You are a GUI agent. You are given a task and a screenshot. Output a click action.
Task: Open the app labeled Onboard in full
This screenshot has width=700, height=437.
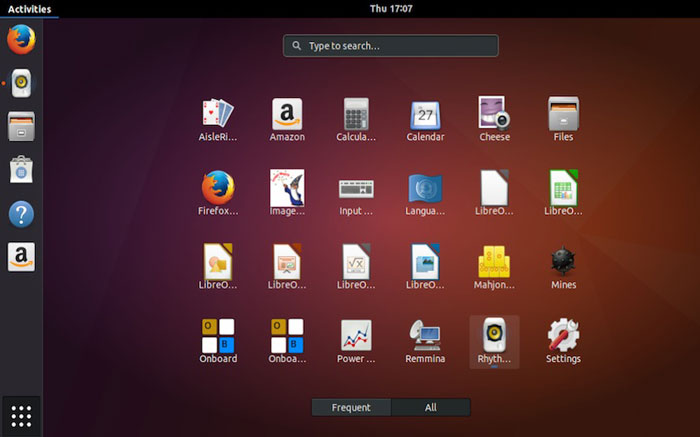click(x=218, y=341)
